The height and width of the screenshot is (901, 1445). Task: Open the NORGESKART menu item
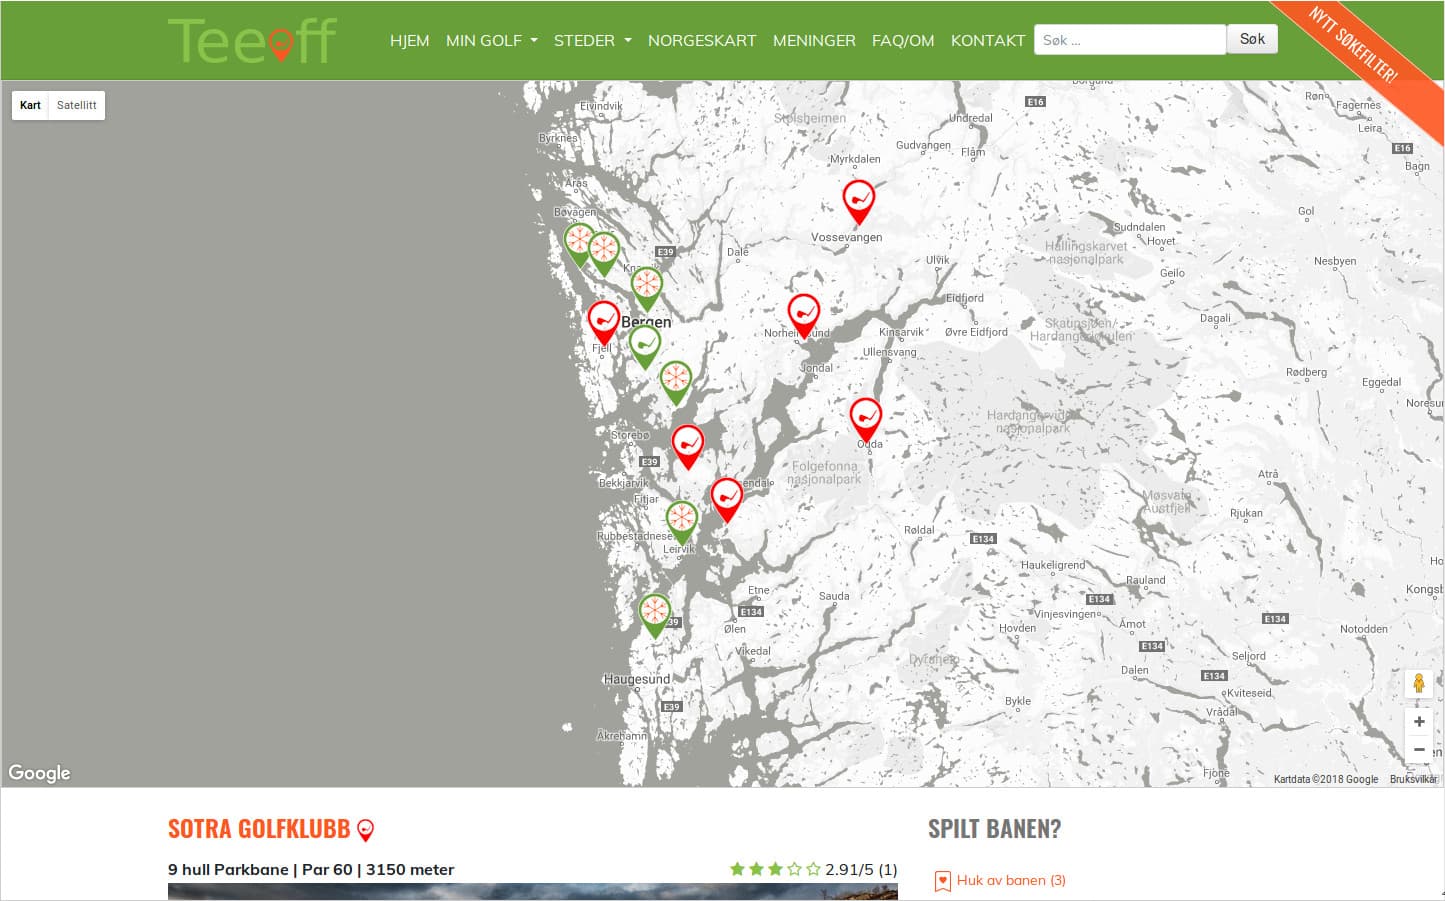pos(702,41)
